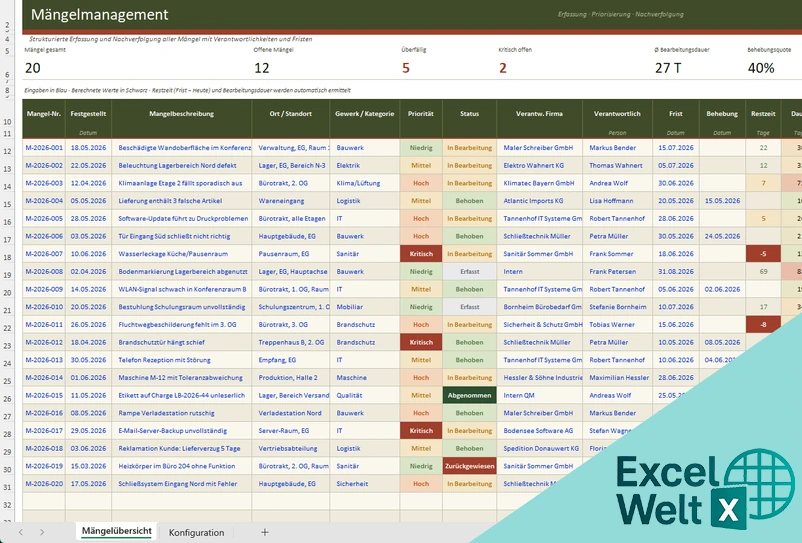
Task: Select cell M-2026-007 in Mangel-Nr. column
Action: (x=44, y=254)
